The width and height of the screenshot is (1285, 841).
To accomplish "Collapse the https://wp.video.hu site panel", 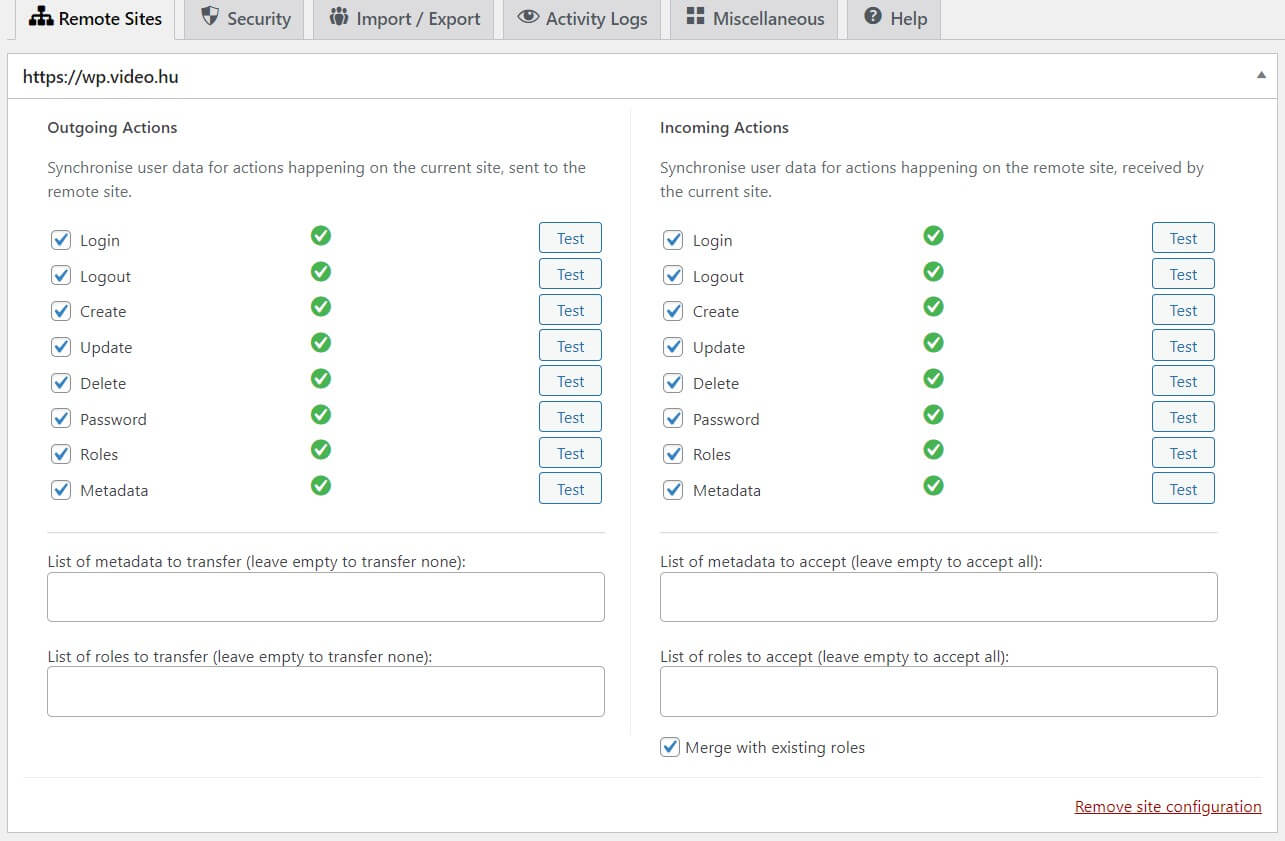I will [1261, 75].
